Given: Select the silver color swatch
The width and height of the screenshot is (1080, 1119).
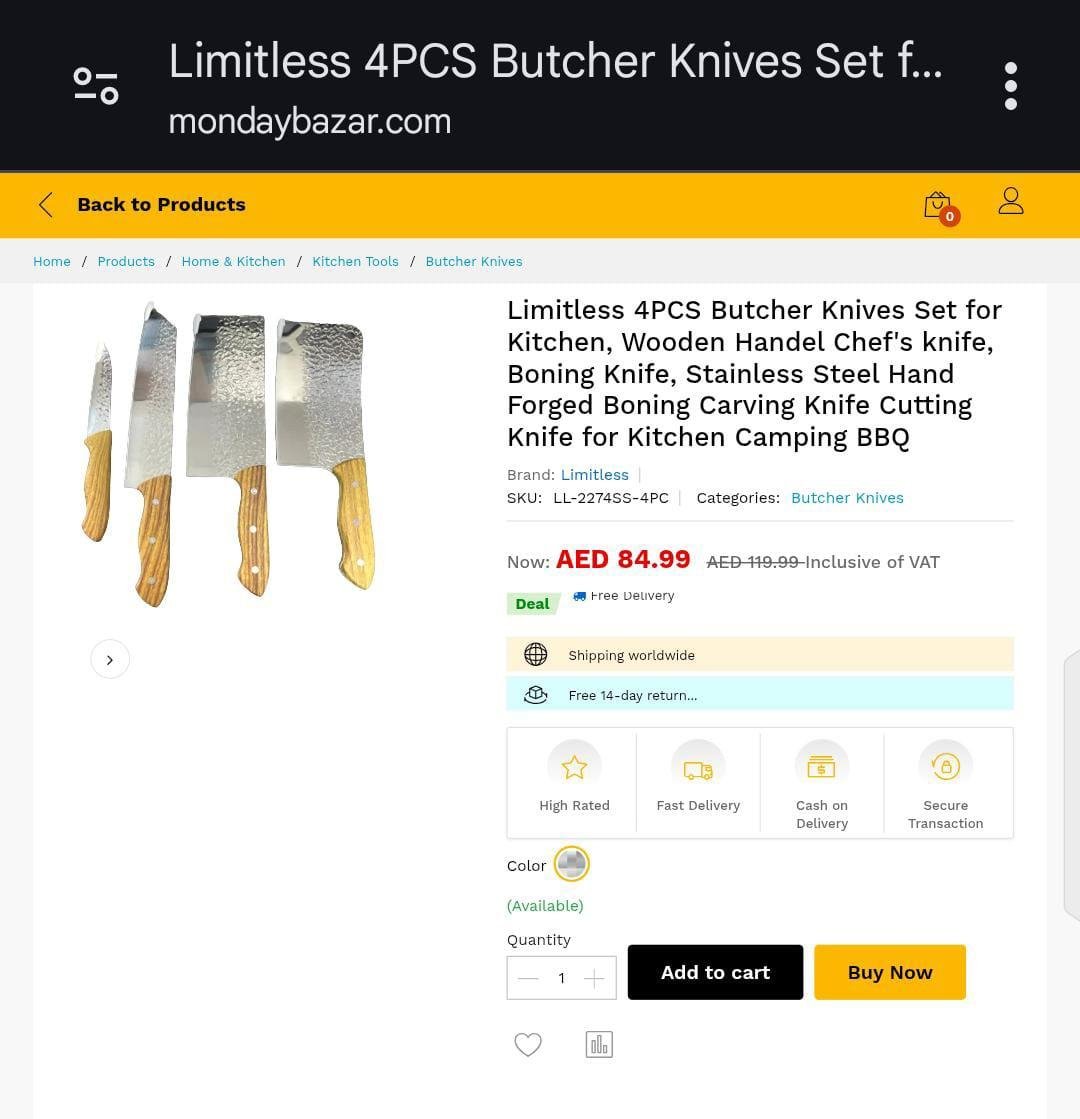Looking at the screenshot, I should [572, 864].
